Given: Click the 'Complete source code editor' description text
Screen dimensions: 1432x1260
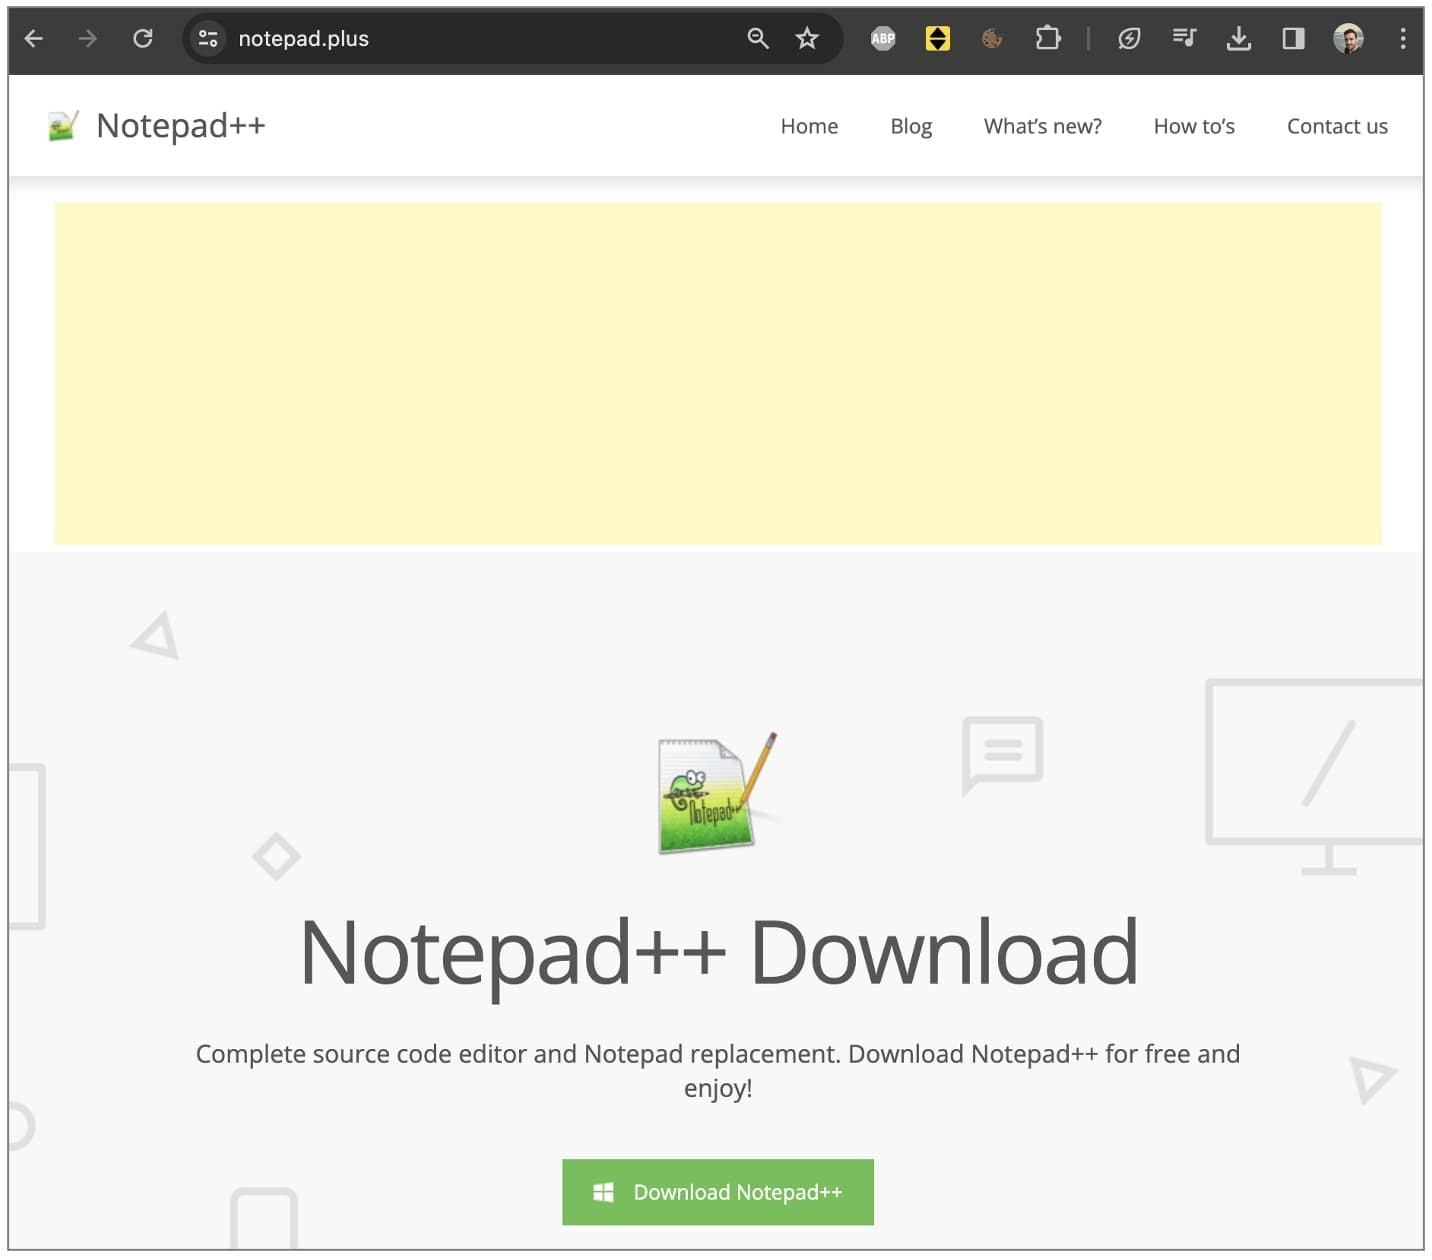Looking at the screenshot, I should point(718,1070).
